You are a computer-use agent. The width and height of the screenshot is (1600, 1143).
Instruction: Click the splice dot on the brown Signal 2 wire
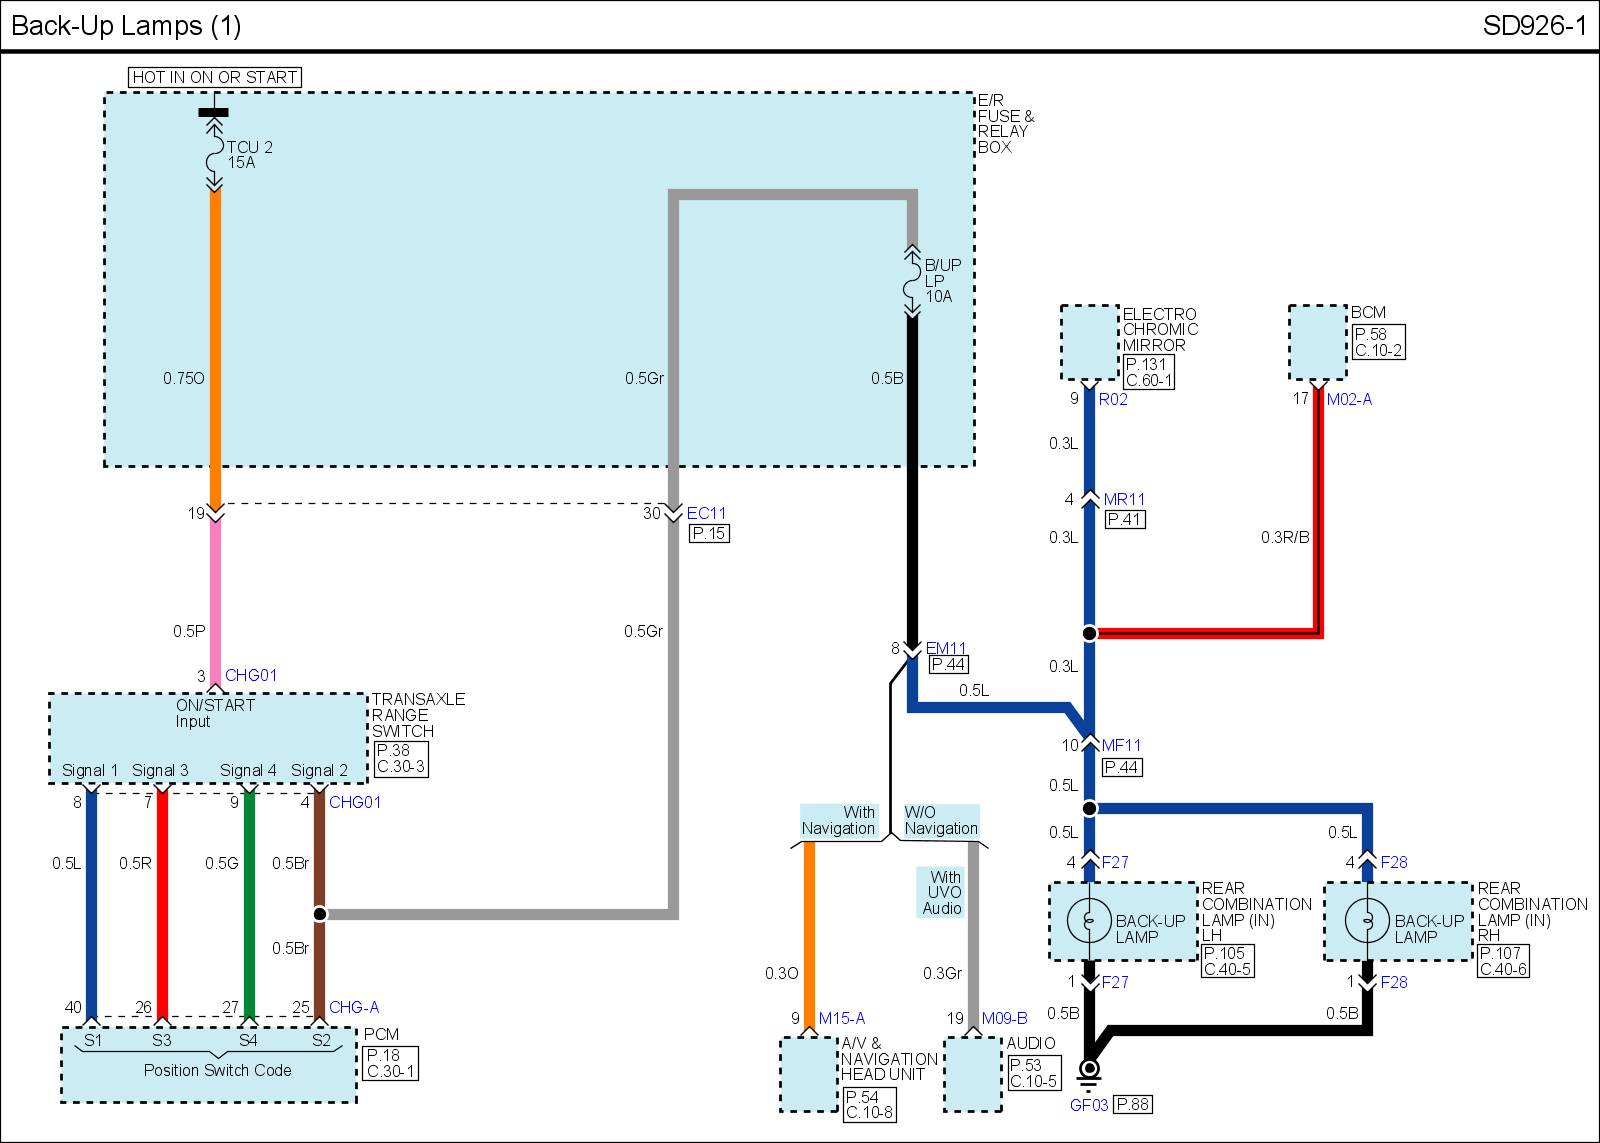(319, 913)
